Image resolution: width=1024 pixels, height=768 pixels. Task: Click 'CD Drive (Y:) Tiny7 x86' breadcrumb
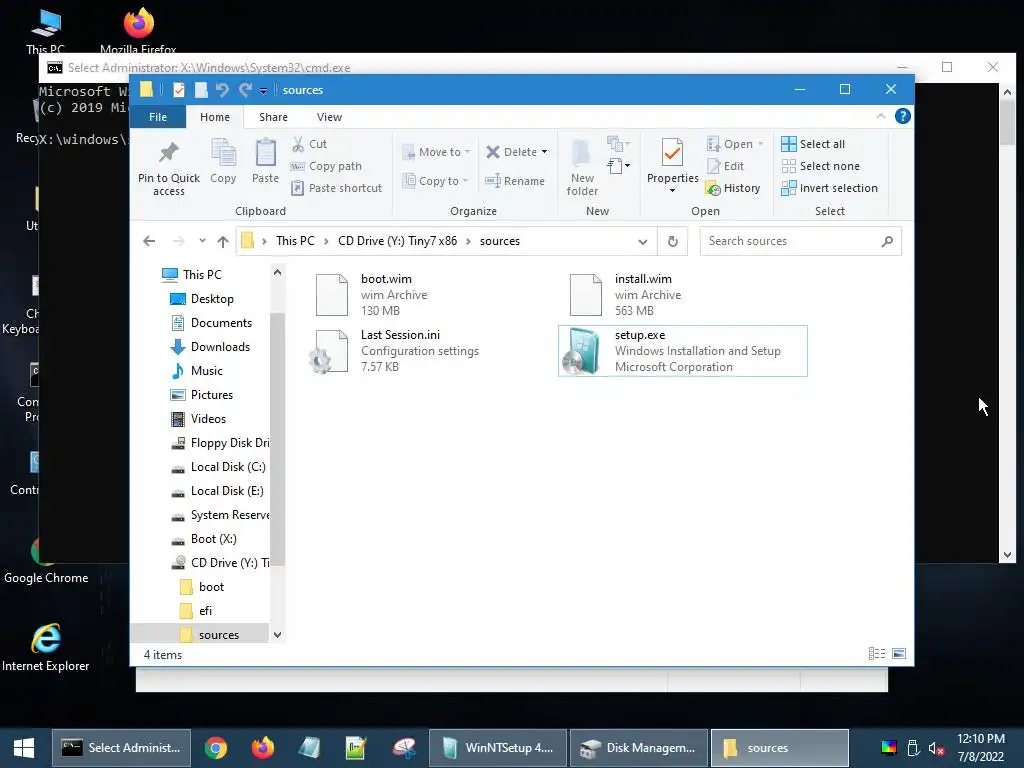[x=397, y=241]
